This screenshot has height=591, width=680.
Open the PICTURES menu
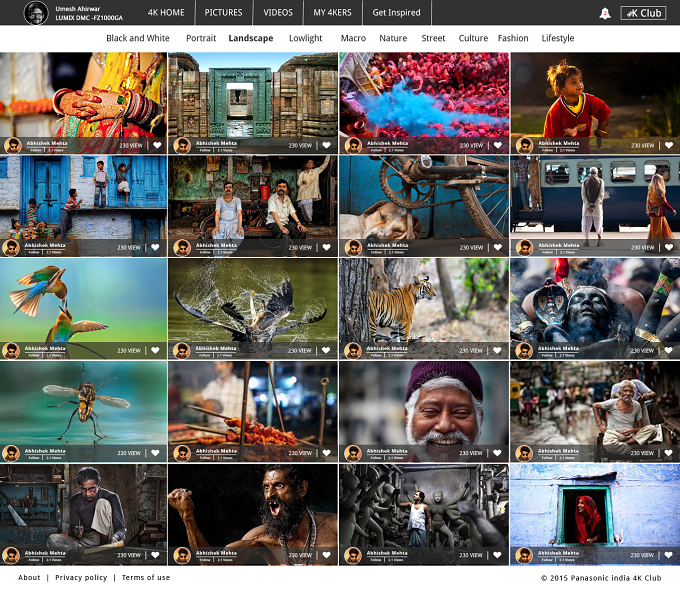click(223, 13)
